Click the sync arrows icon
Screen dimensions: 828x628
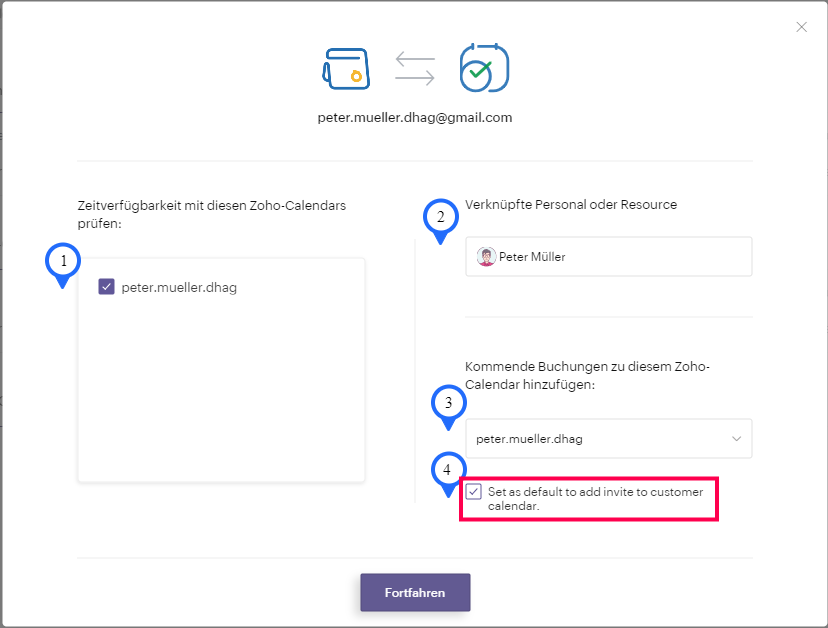pos(415,68)
